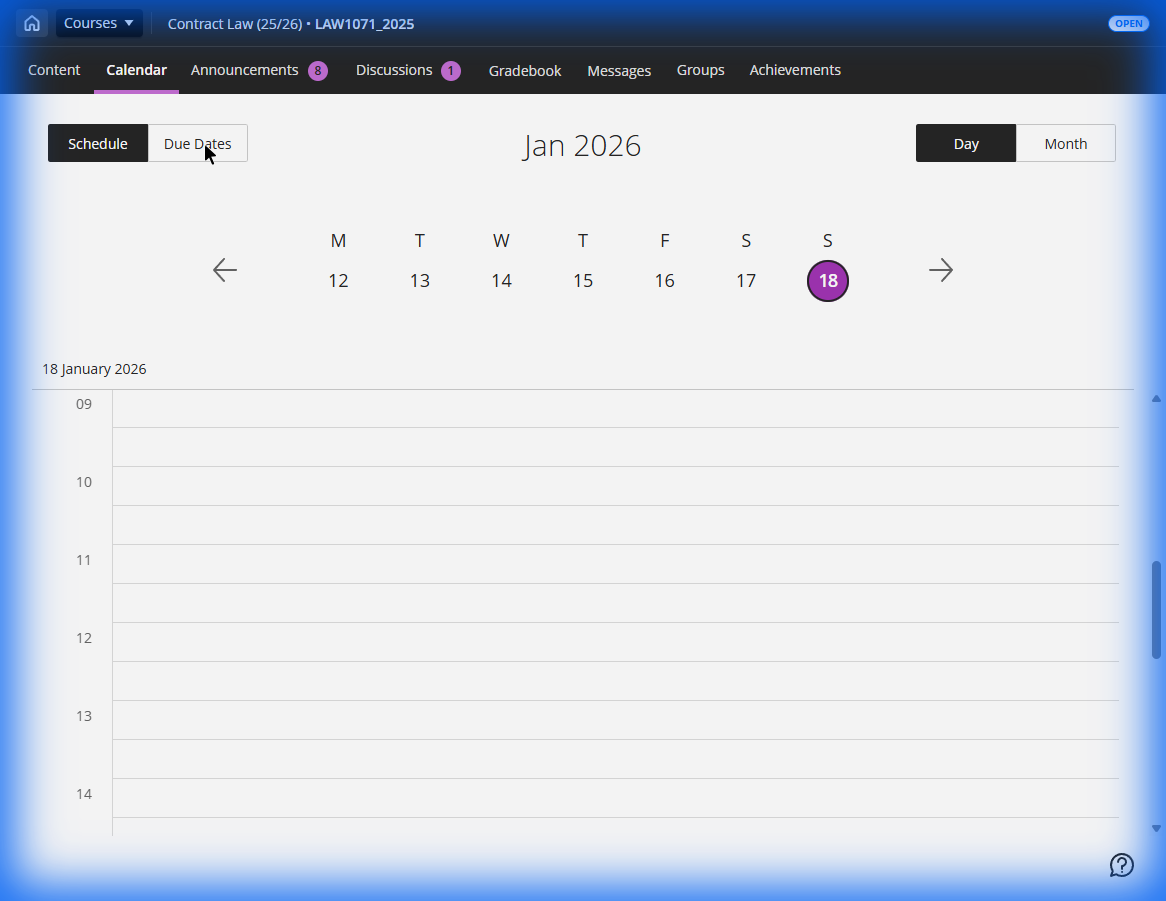Select the highlighted date 18

(827, 281)
